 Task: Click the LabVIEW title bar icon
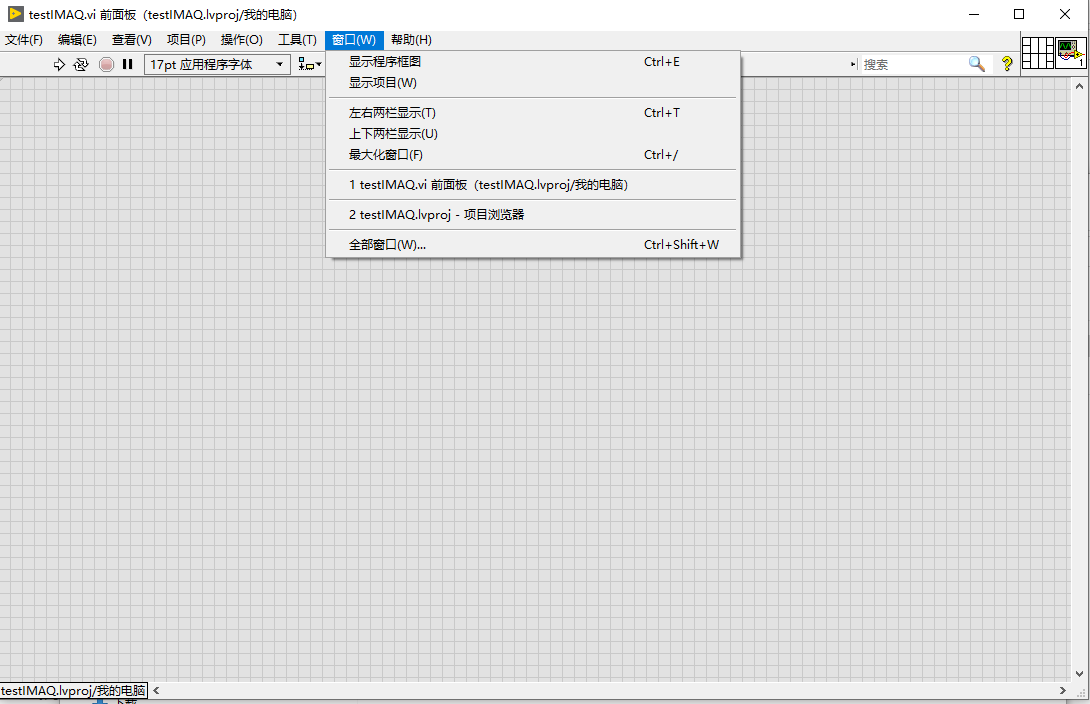(15, 14)
